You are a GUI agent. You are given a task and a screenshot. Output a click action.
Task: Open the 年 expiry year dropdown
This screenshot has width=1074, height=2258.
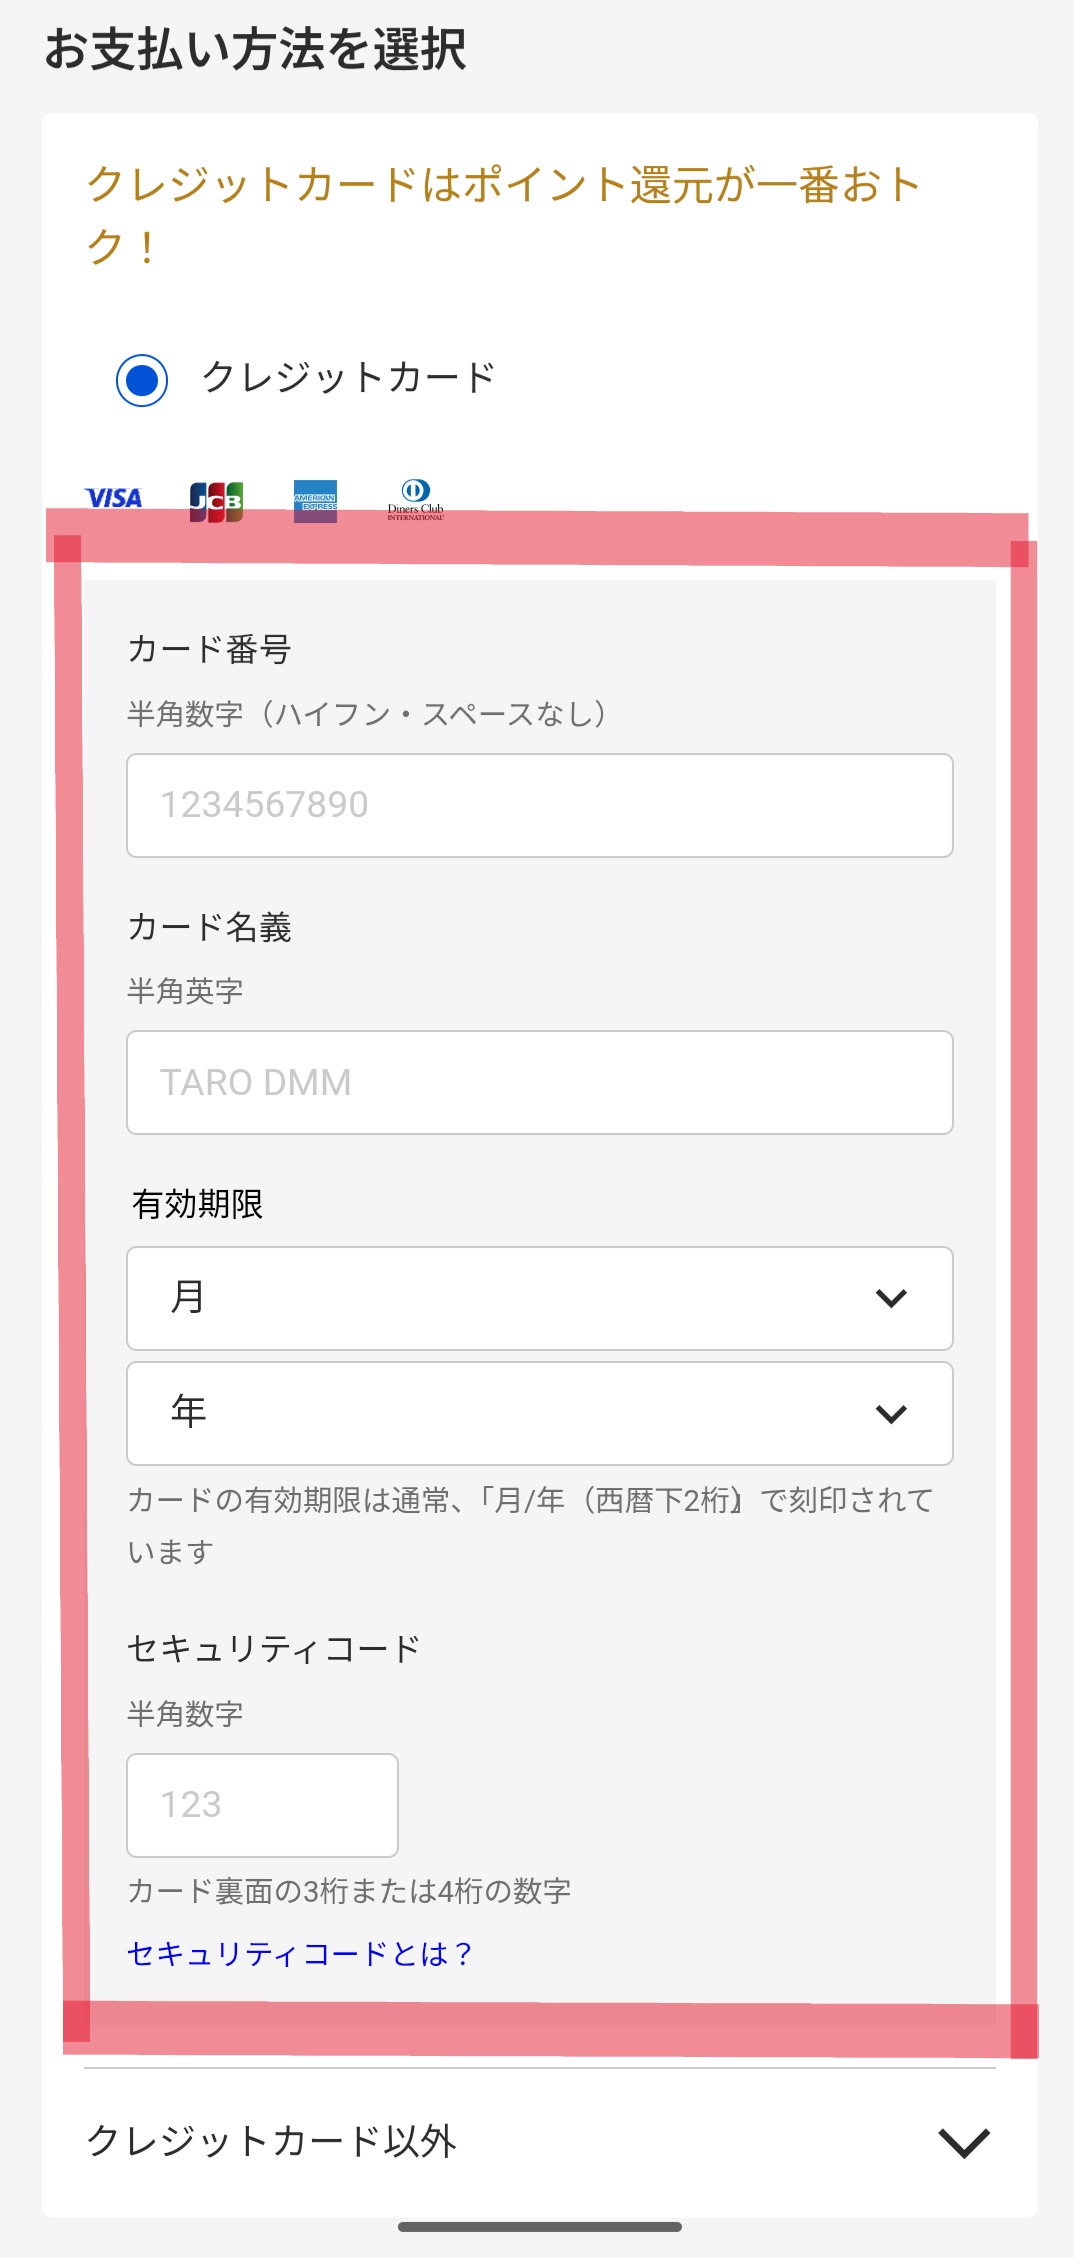pyautogui.click(x=539, y=1413)
